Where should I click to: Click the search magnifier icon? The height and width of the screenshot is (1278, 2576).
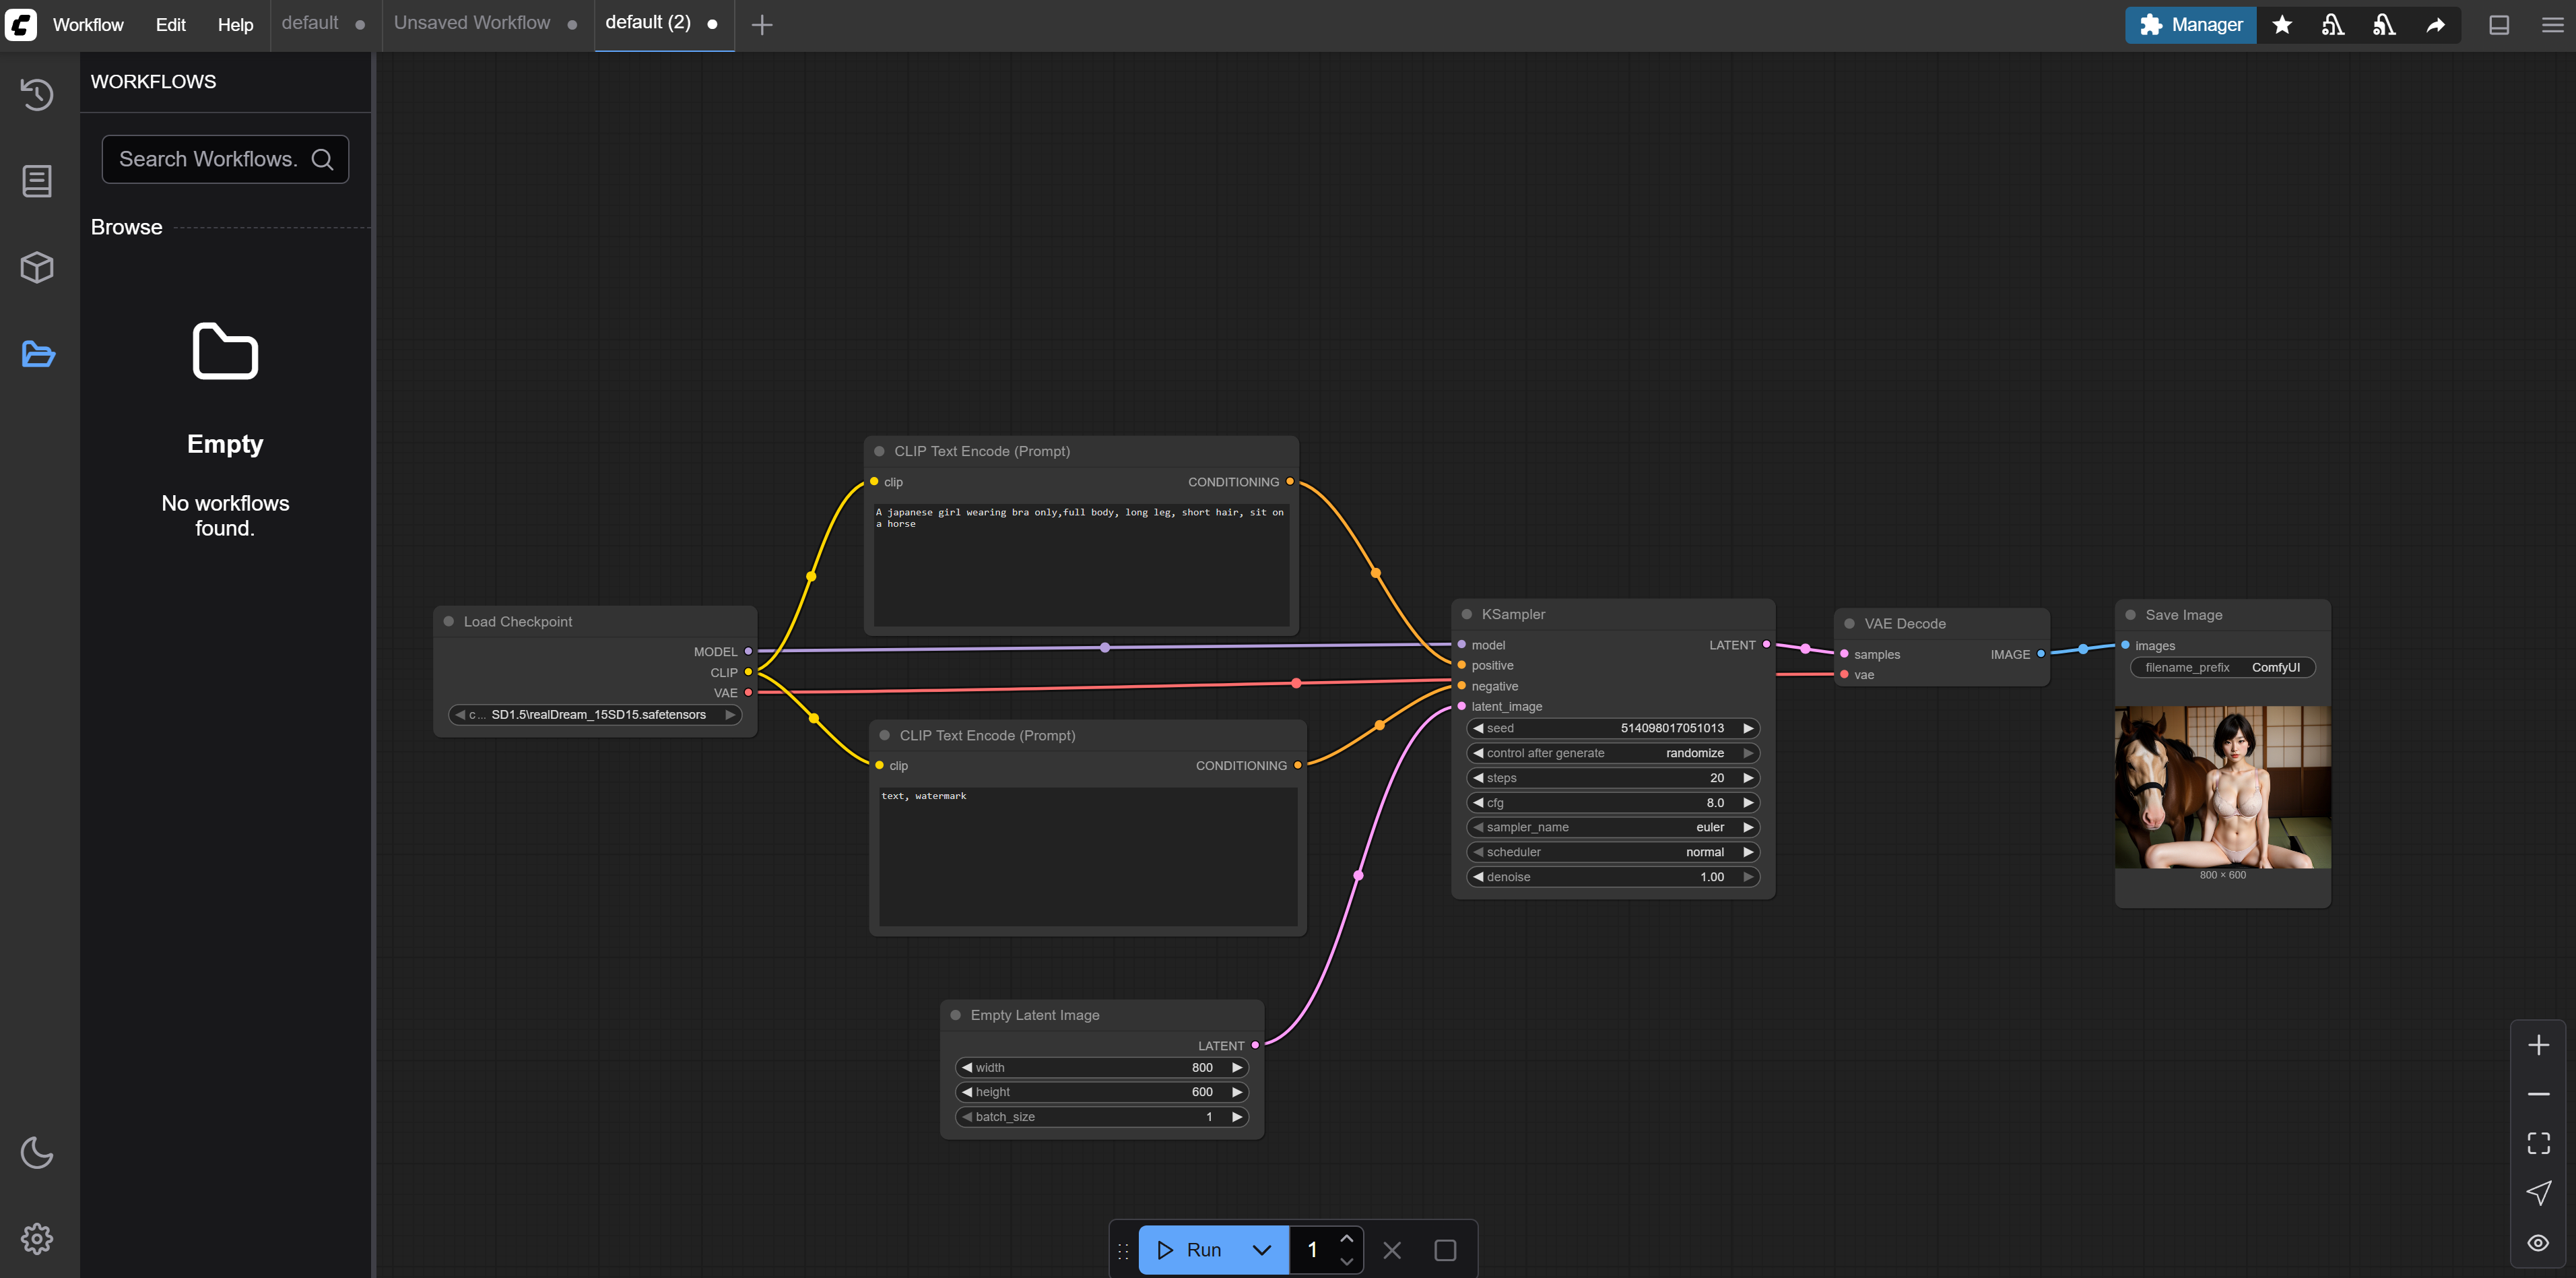click(x=322, y=159)
